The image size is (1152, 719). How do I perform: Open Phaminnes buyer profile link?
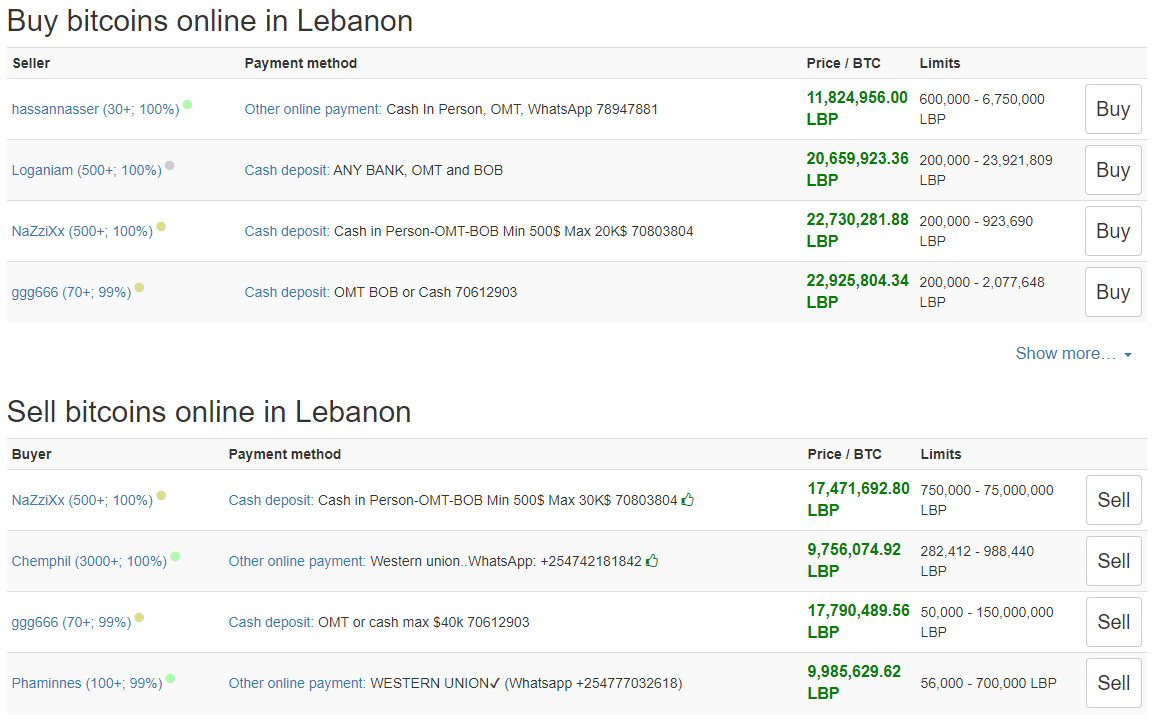87,683
